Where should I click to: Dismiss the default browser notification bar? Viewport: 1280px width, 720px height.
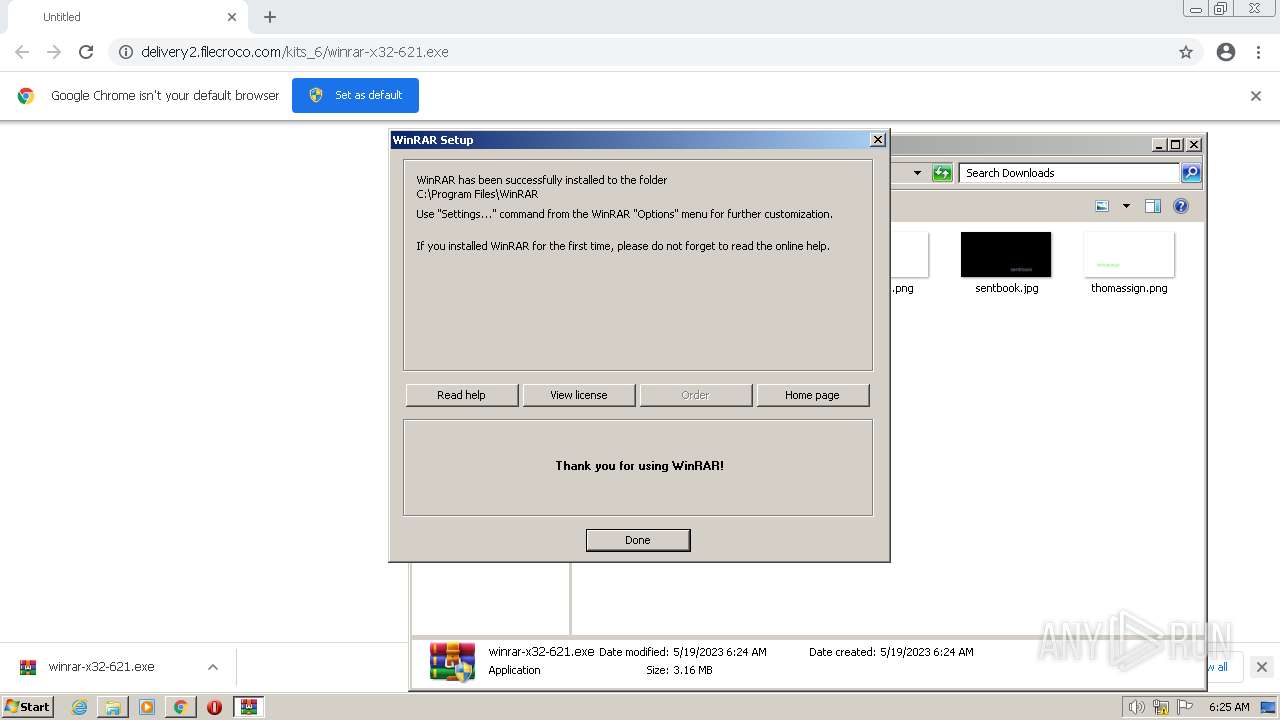tap(1256, 96)
